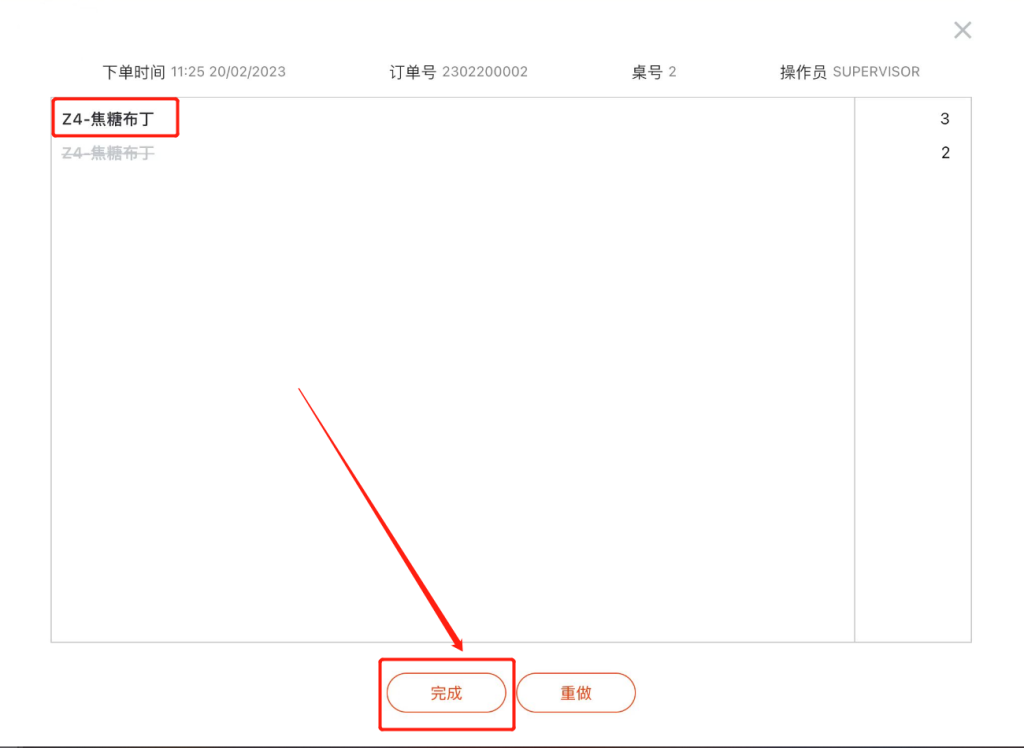
Task: Click quantity 2 of the crossed-out item
Action: [945, 153]
